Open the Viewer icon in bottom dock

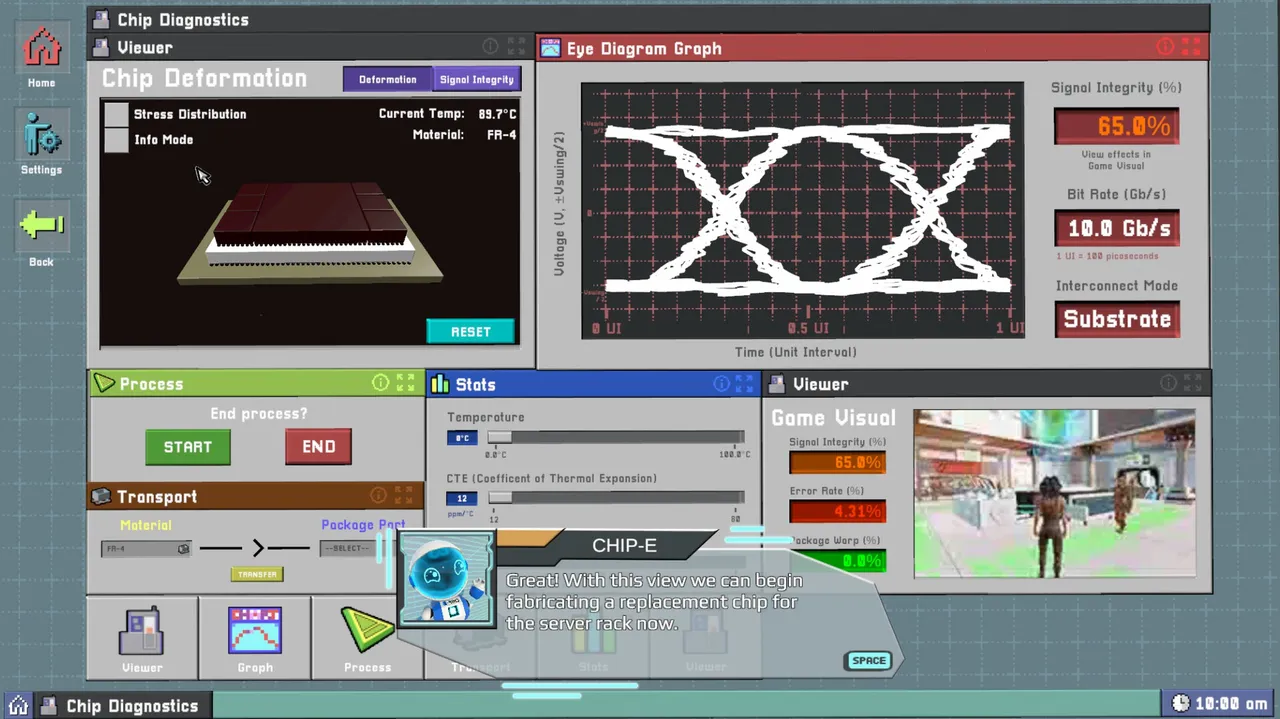point(142,637)
